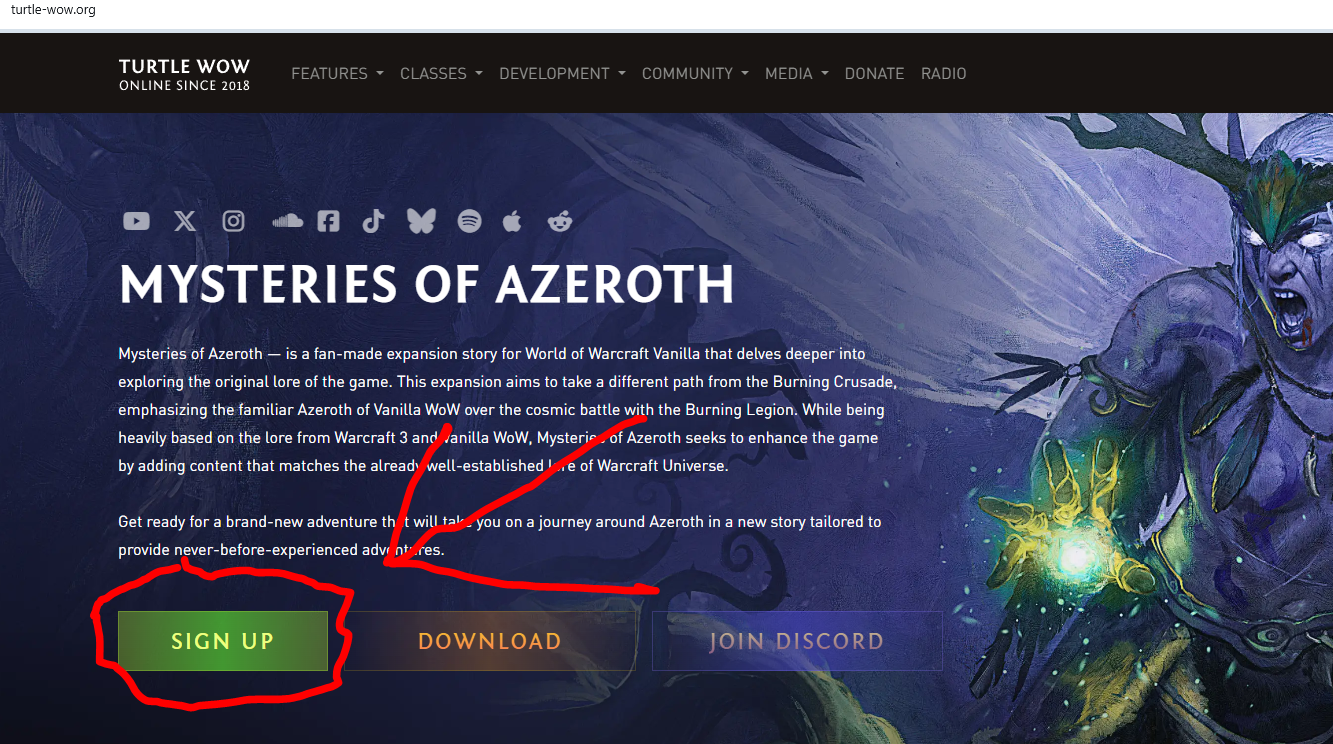Expand the Community dropdown menu
This screenshot has height=744, width=1333.
pos(695,73)
